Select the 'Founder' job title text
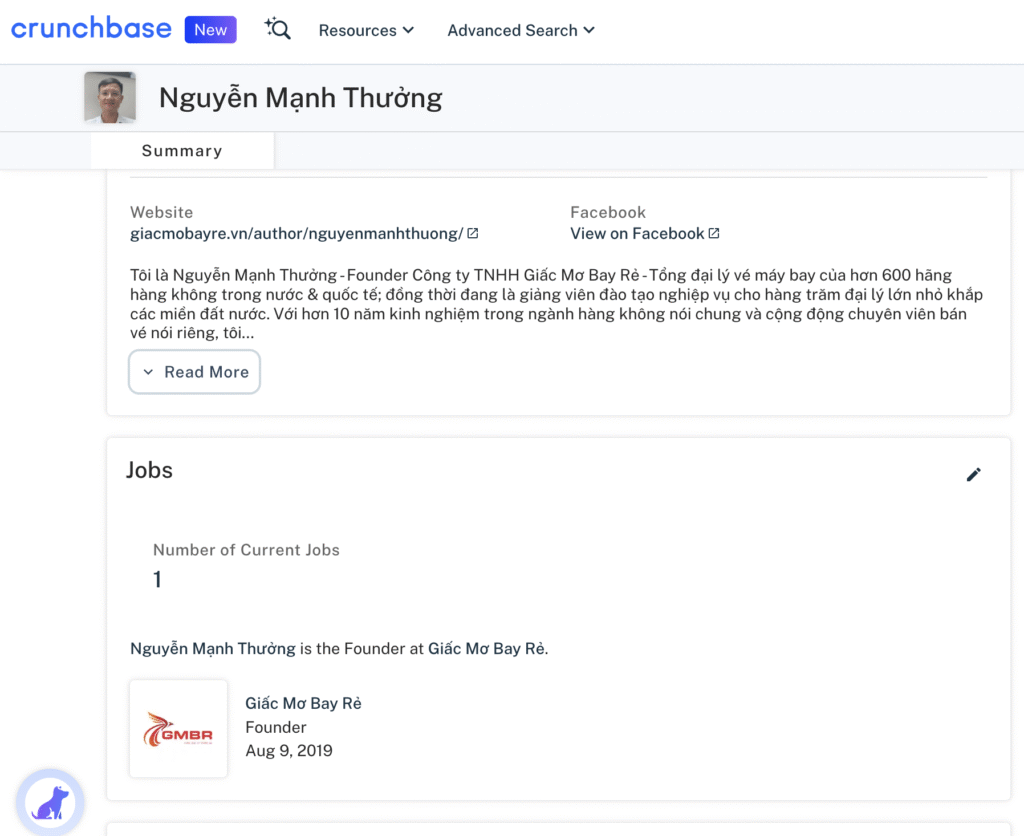Viewport: 1024px width, 836px height. 276,728
